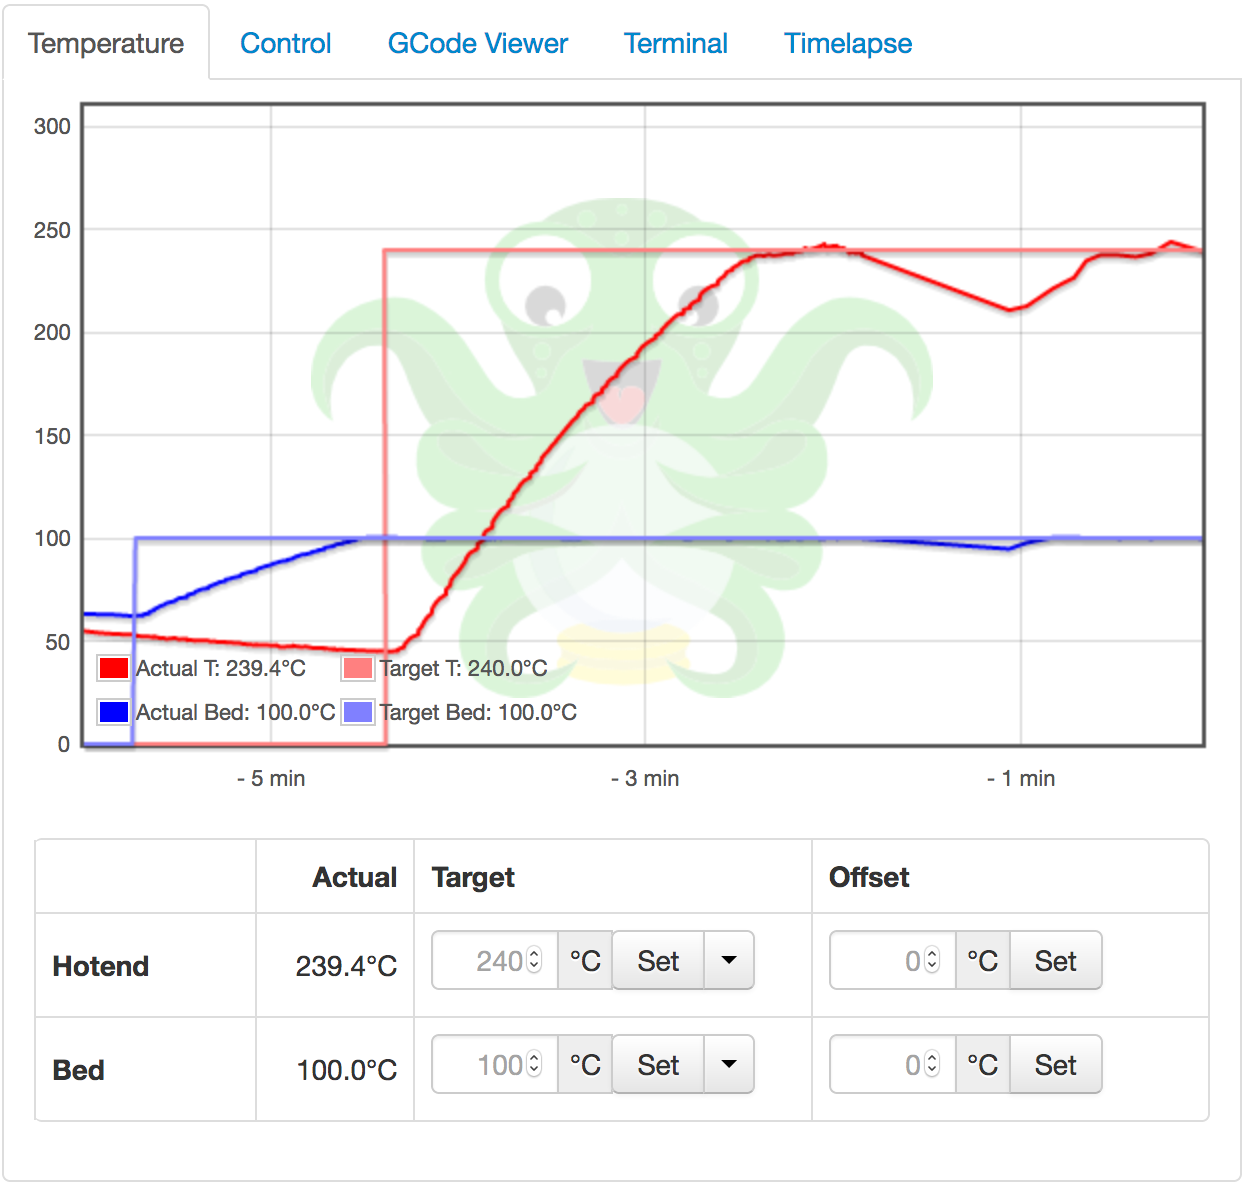Select the Temperature tab
The height and width of the screenshot is (1186, 1248).
(x=106, y=43)
